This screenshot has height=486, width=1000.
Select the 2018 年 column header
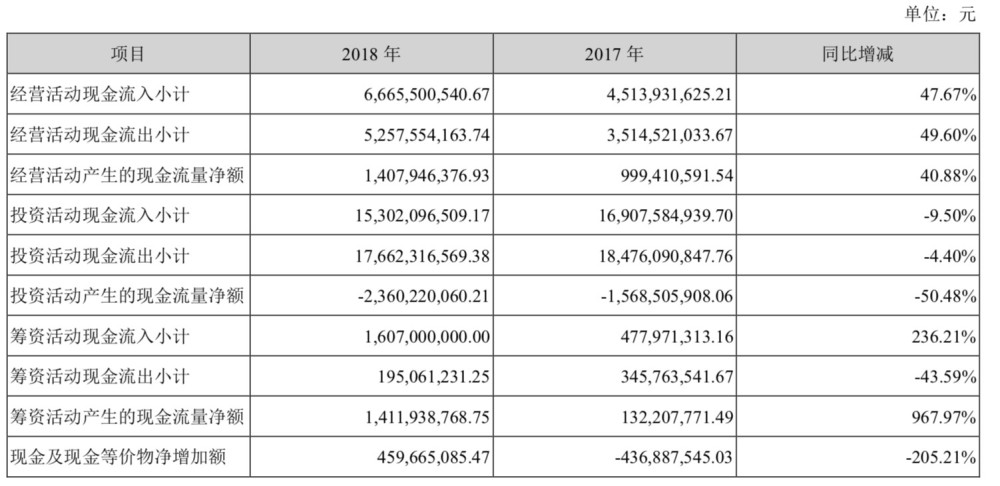click(371, 54)
